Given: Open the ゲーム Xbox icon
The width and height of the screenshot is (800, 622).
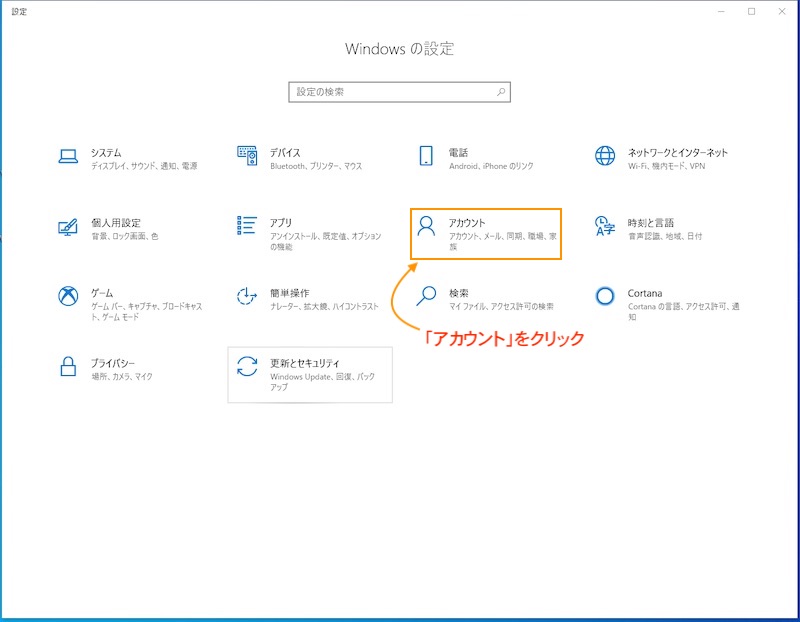Looking at the screenshot, I should (x=68, y=296).
